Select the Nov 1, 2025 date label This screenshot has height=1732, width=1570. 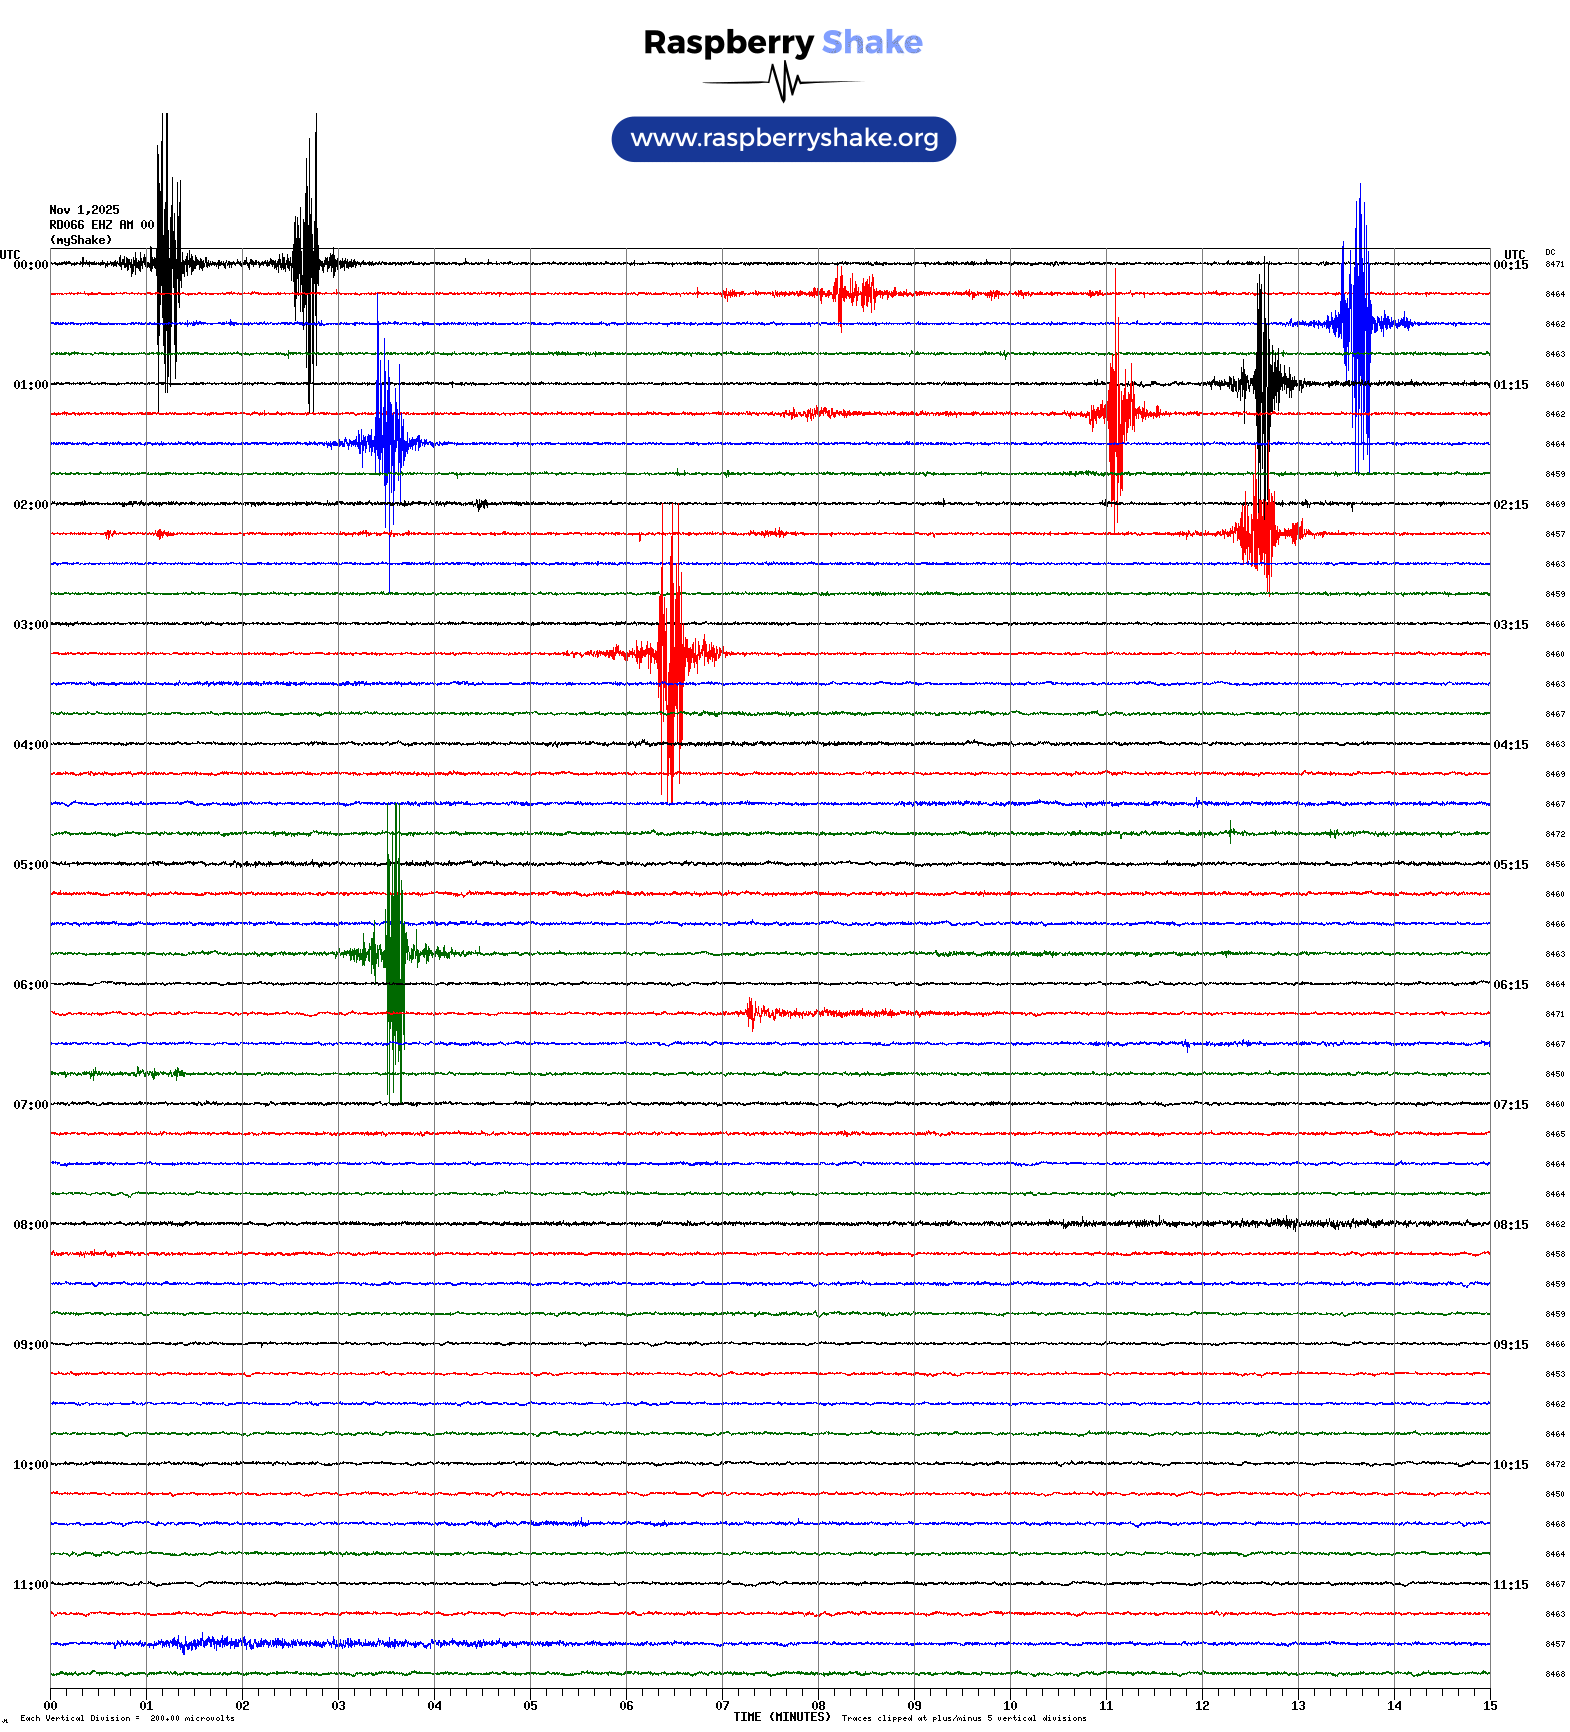[x=84, y=210]
